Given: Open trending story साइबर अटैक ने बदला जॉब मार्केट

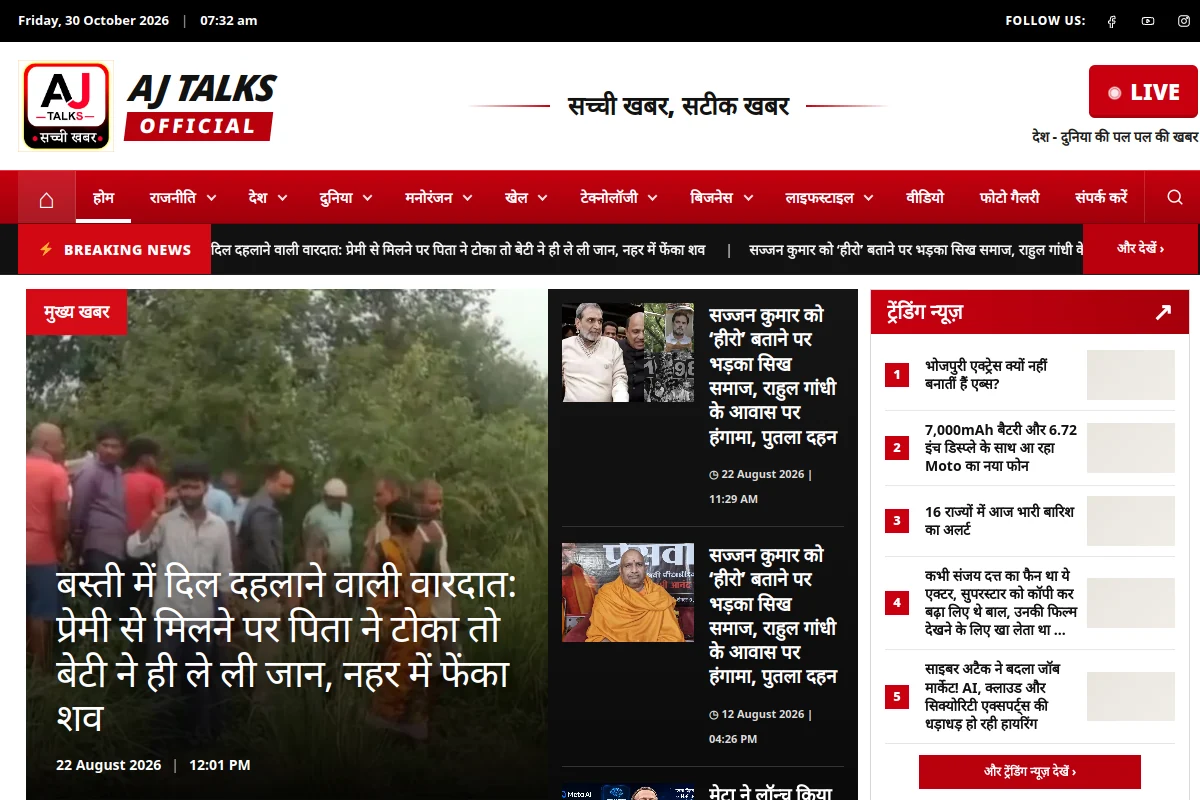Looking at the screenshot, I should tap(992, 696).
